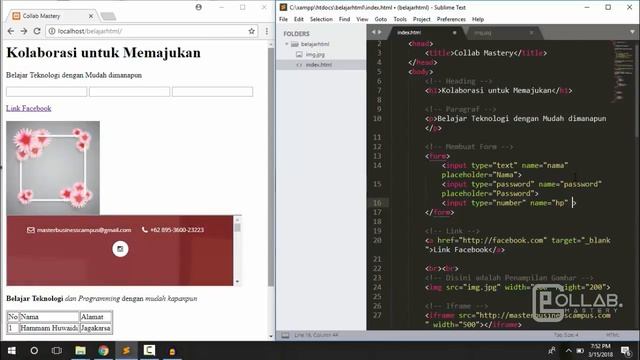
Task: Open Cortana search circle
Action: click(x=34, y=351)
